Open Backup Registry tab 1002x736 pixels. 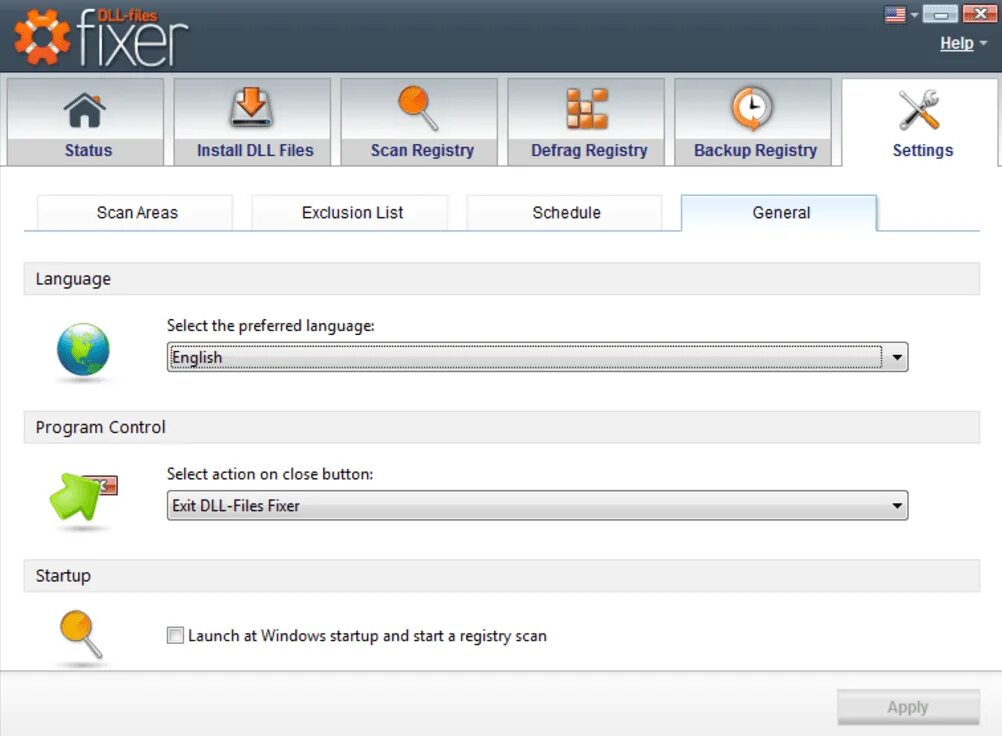point(753,121)
